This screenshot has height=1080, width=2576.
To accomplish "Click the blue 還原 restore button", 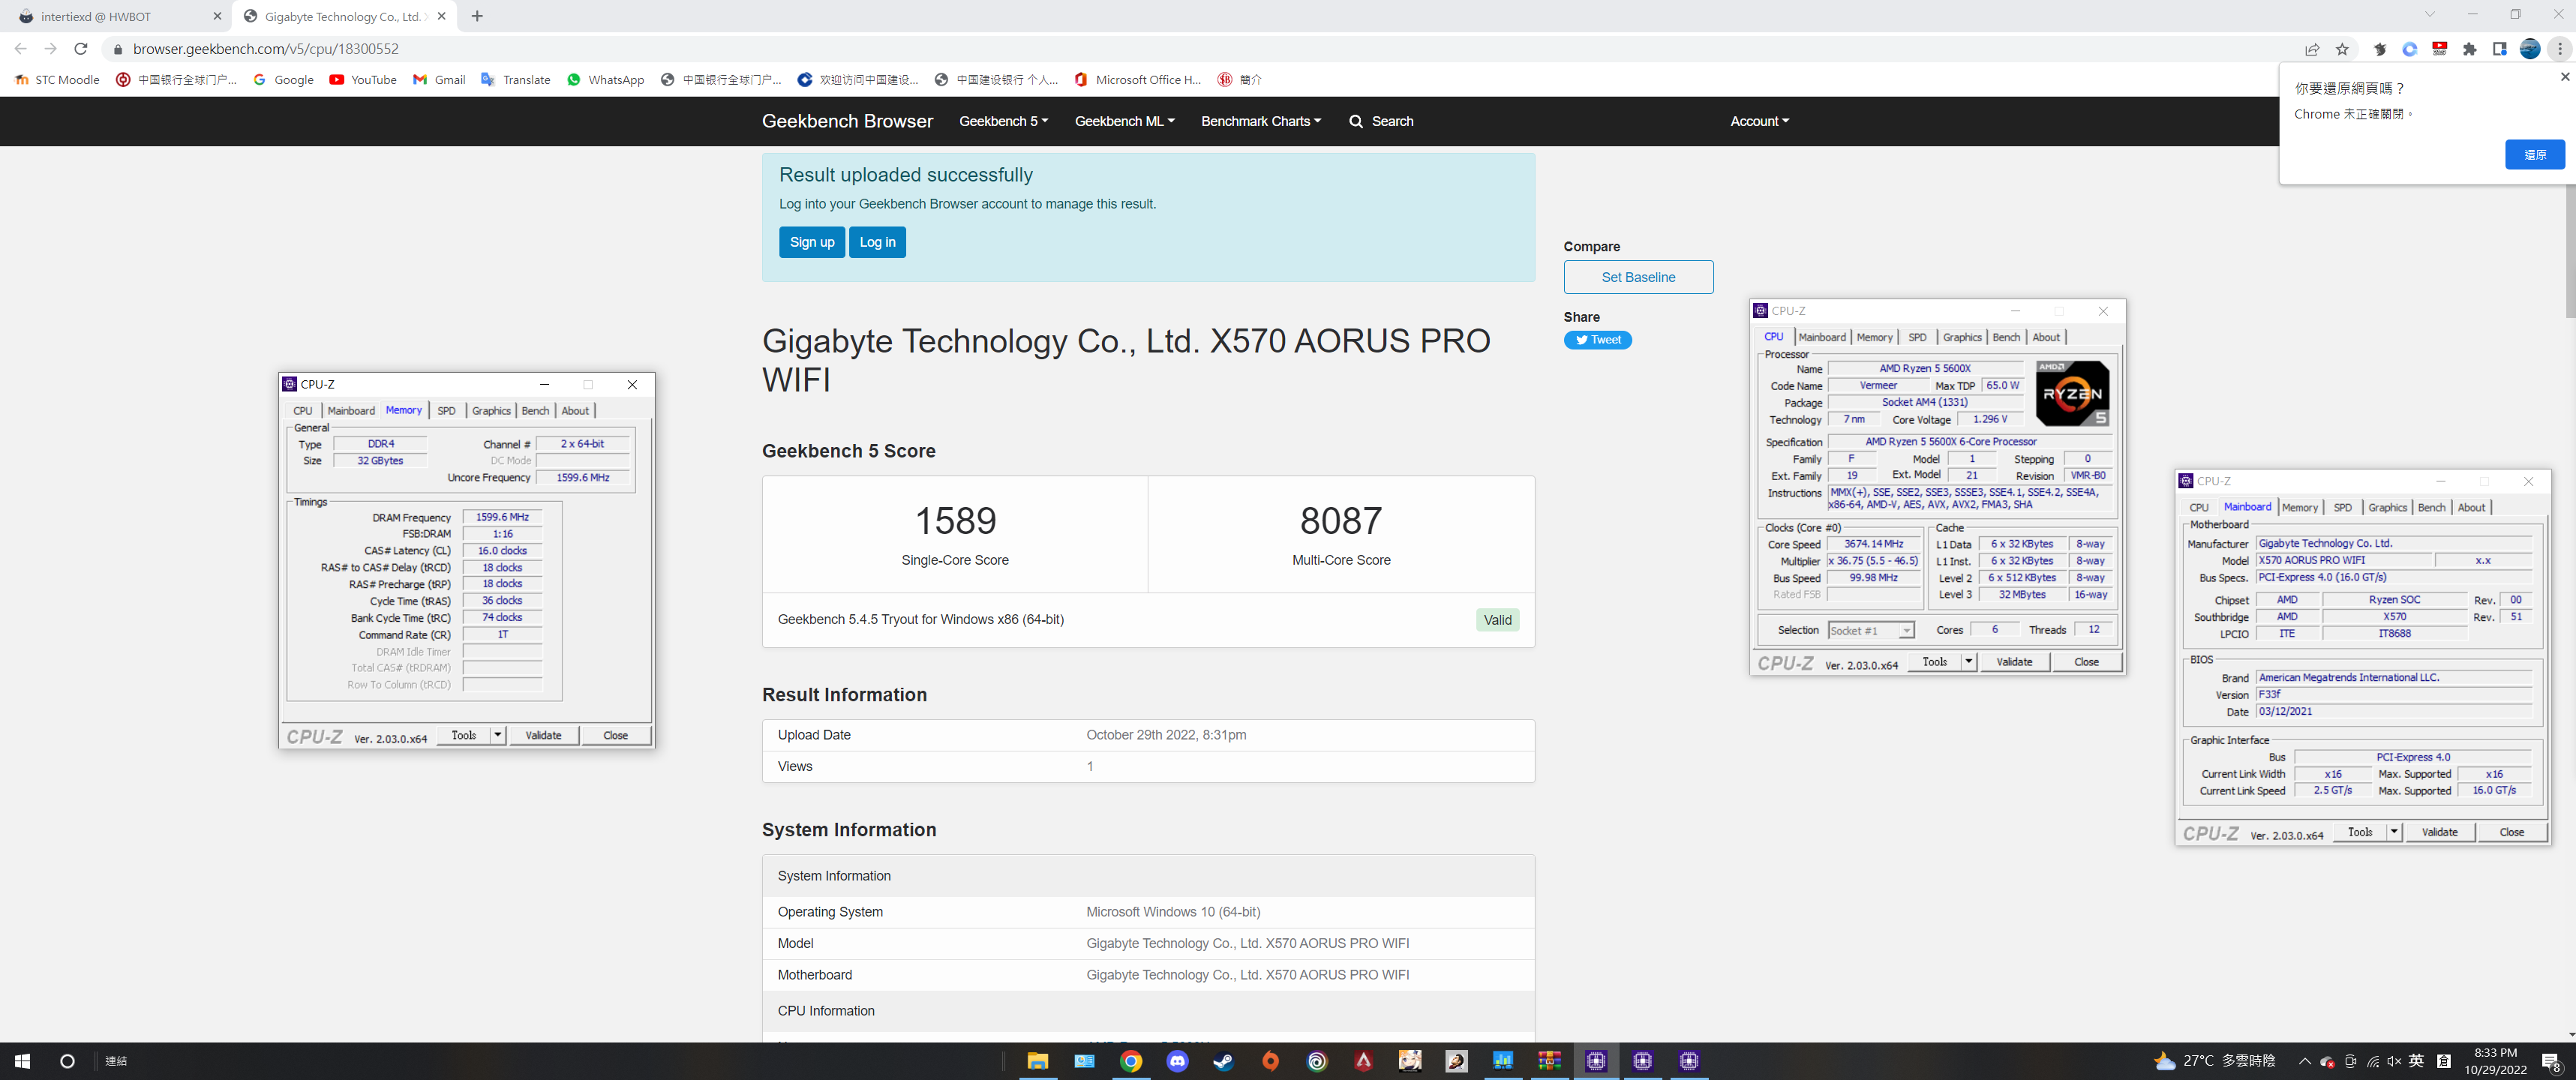I will 2534,154.
